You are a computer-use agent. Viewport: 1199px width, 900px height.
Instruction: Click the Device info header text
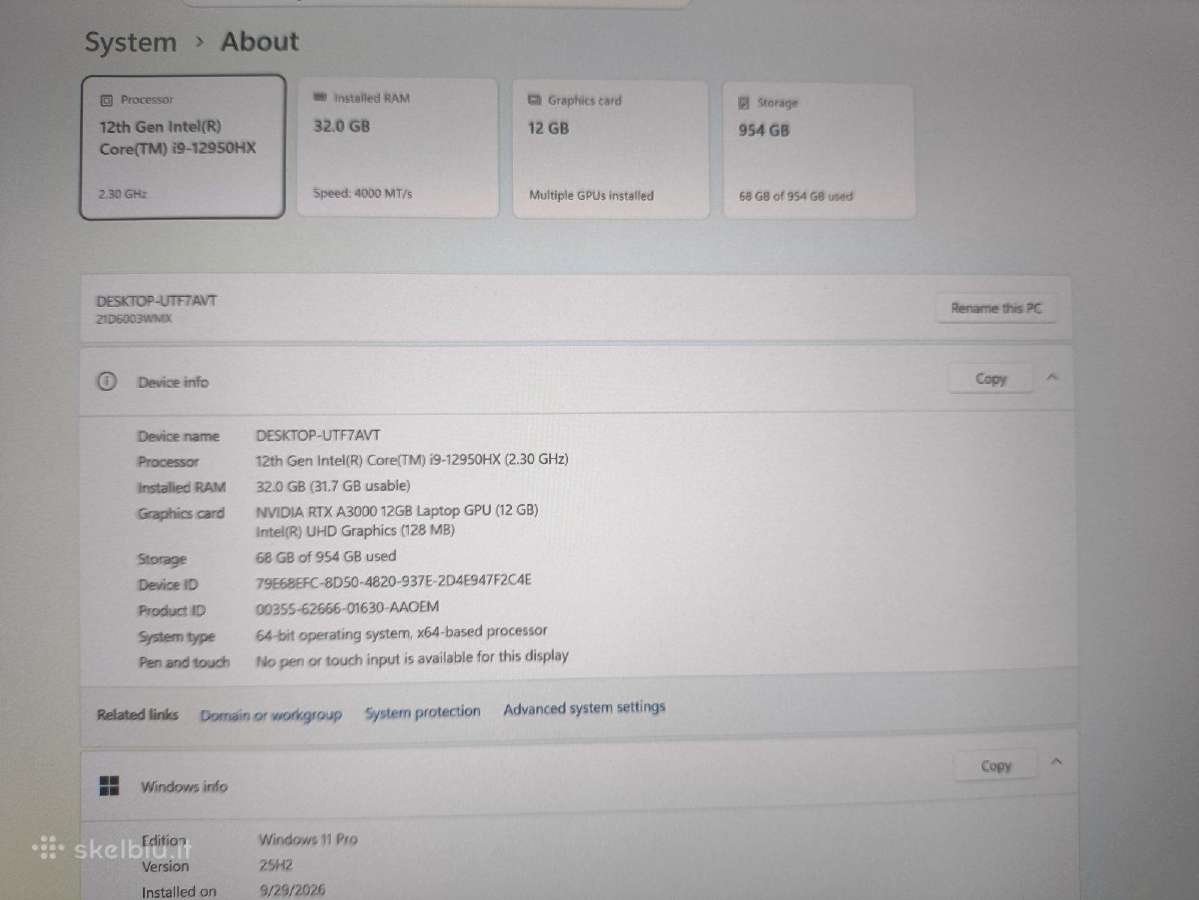coord(173,382)
